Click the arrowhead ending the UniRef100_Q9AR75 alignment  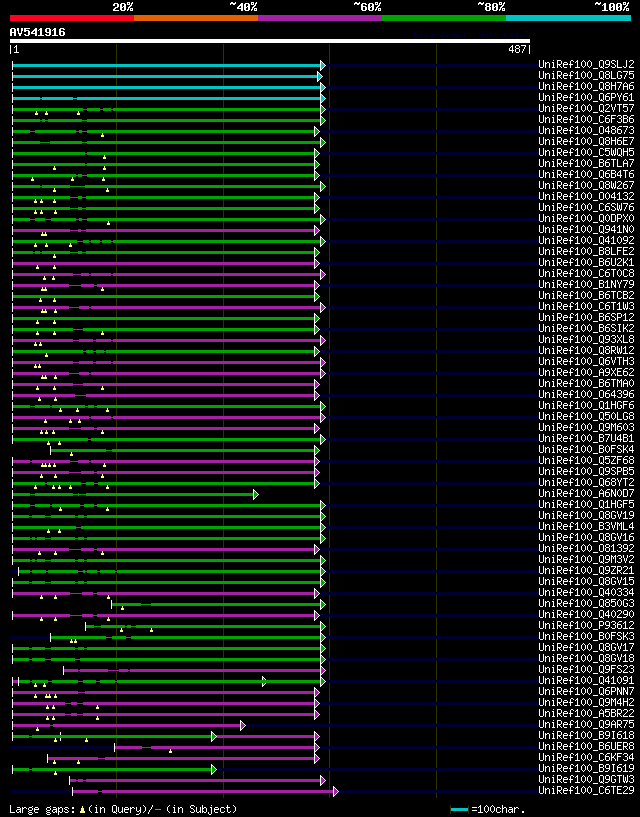(243, 725)
